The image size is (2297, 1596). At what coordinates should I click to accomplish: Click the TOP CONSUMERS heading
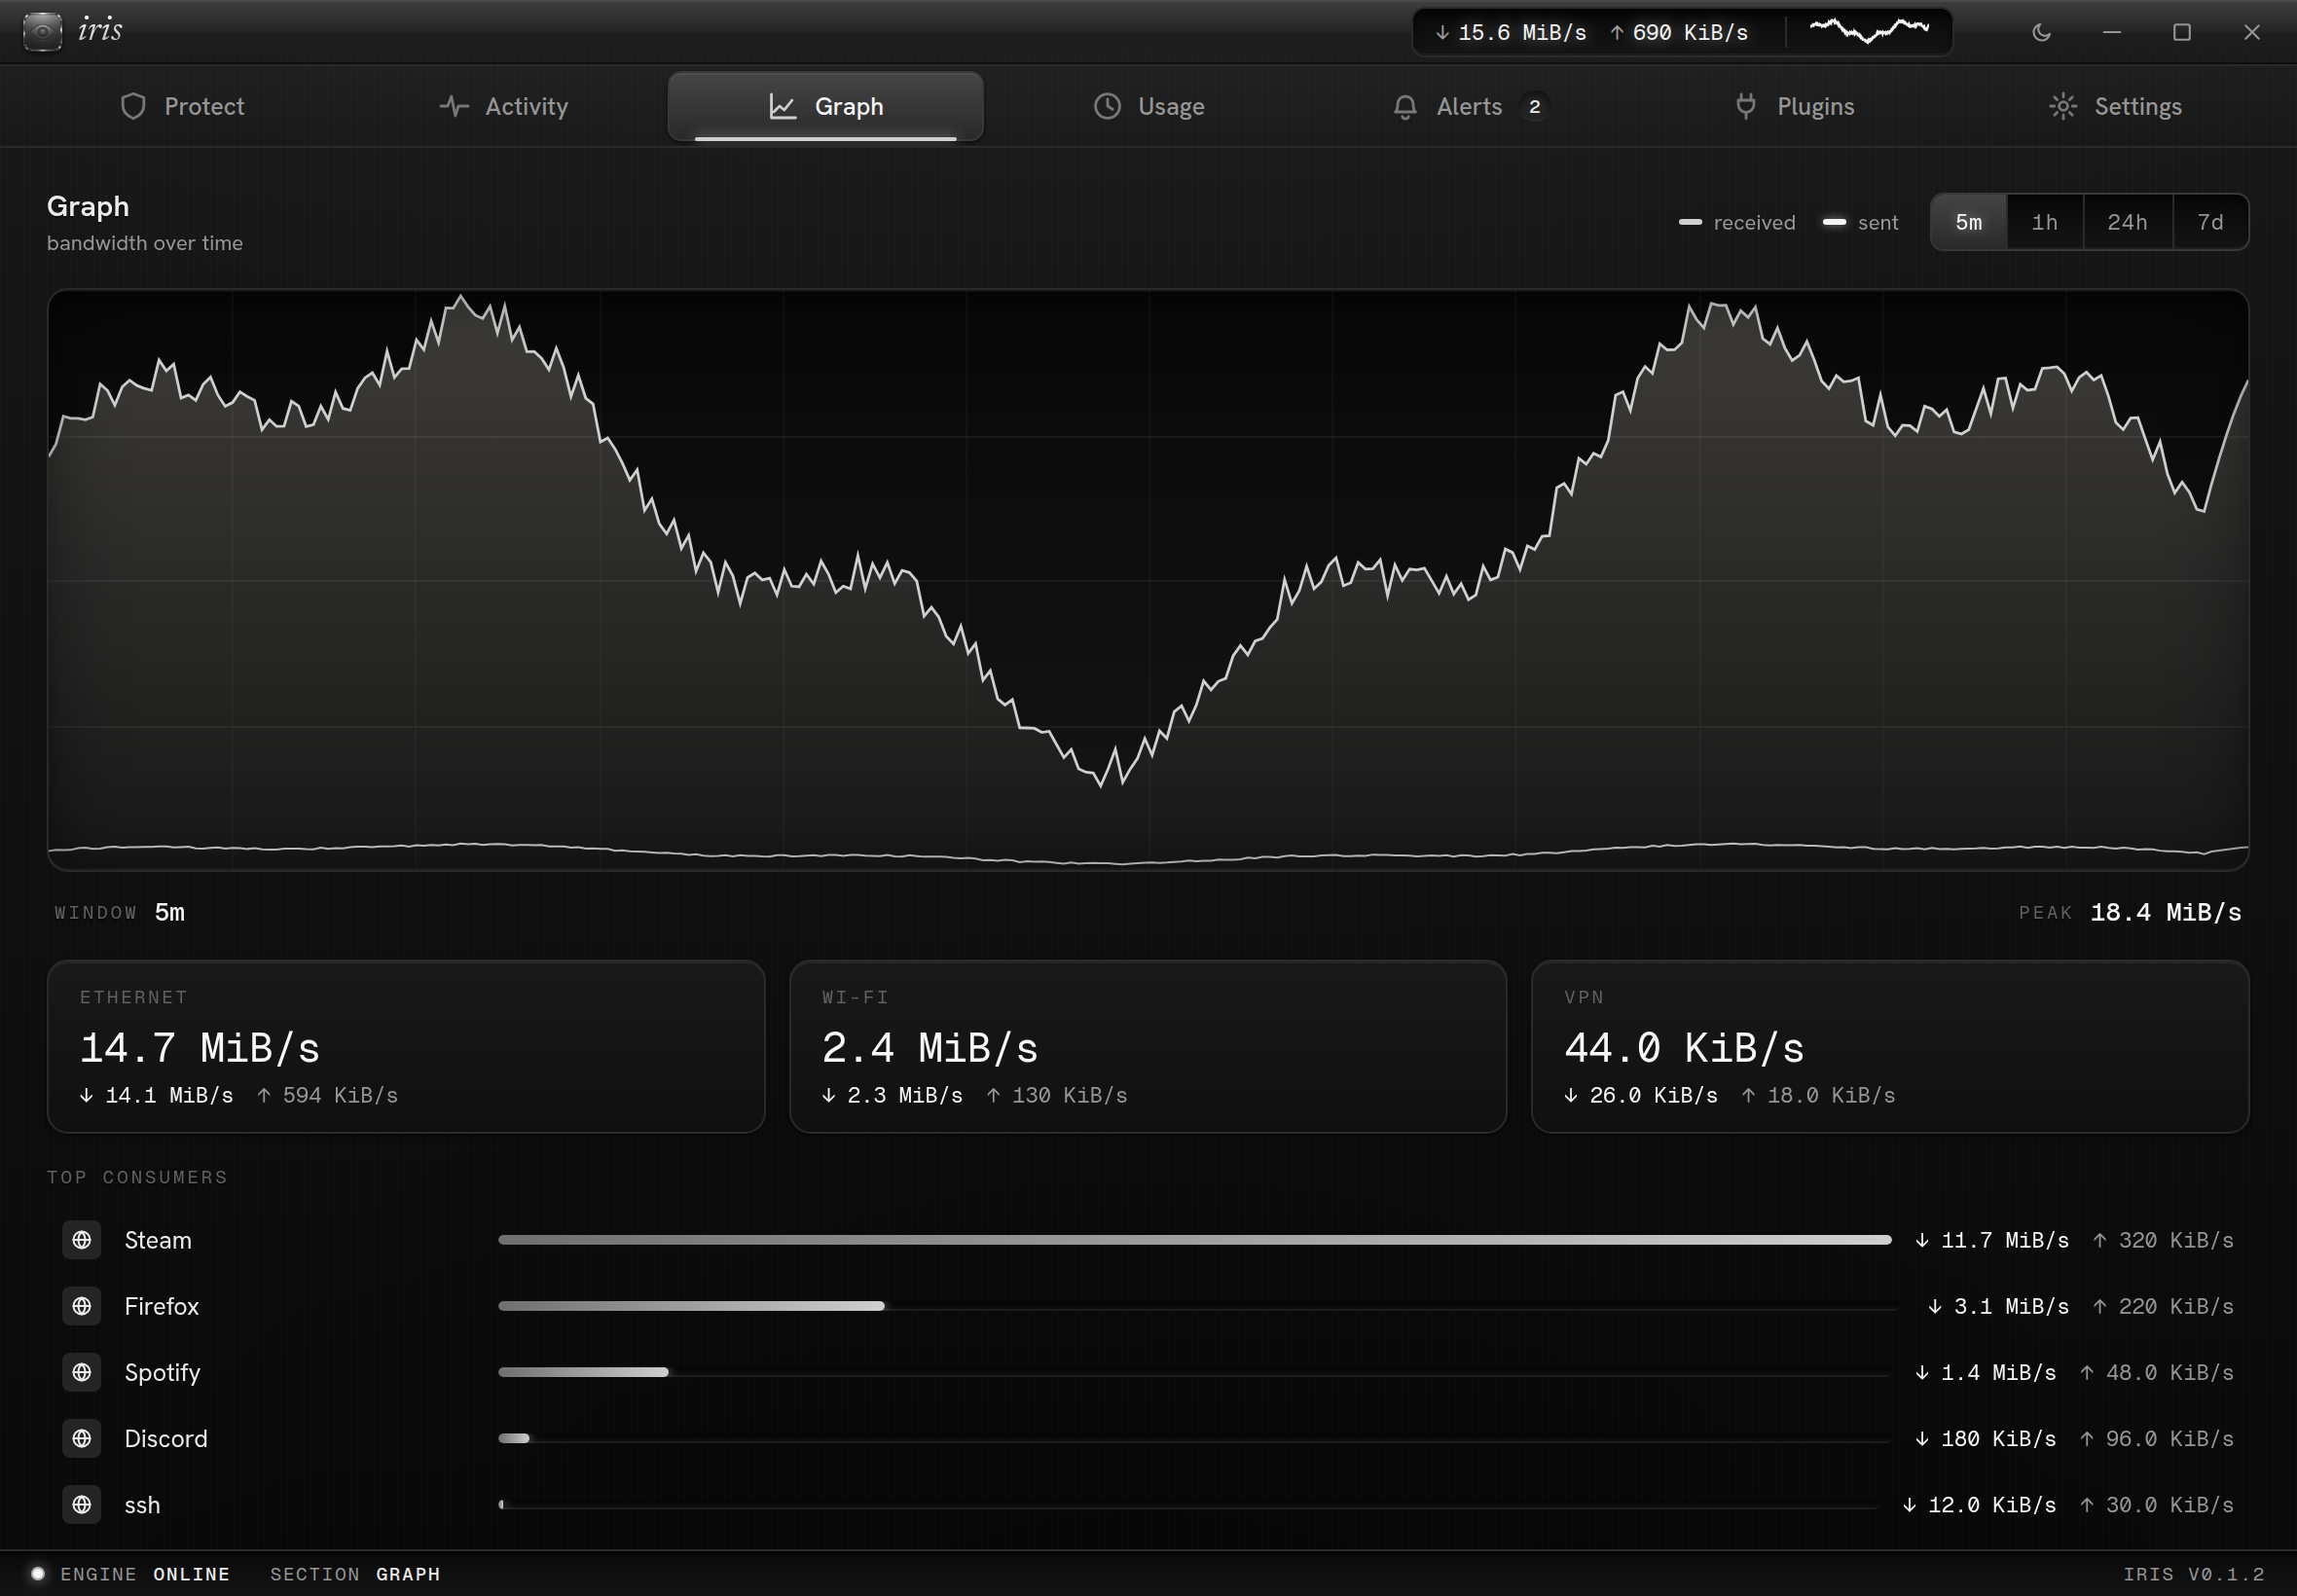[x=137, y=1177]
